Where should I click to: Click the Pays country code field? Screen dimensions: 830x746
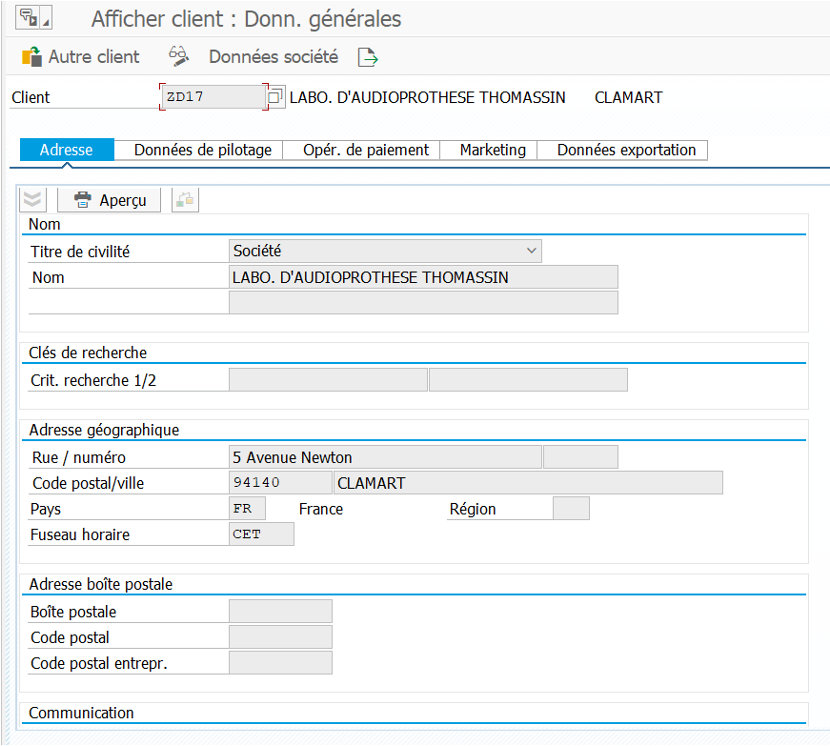pos(247,508)
